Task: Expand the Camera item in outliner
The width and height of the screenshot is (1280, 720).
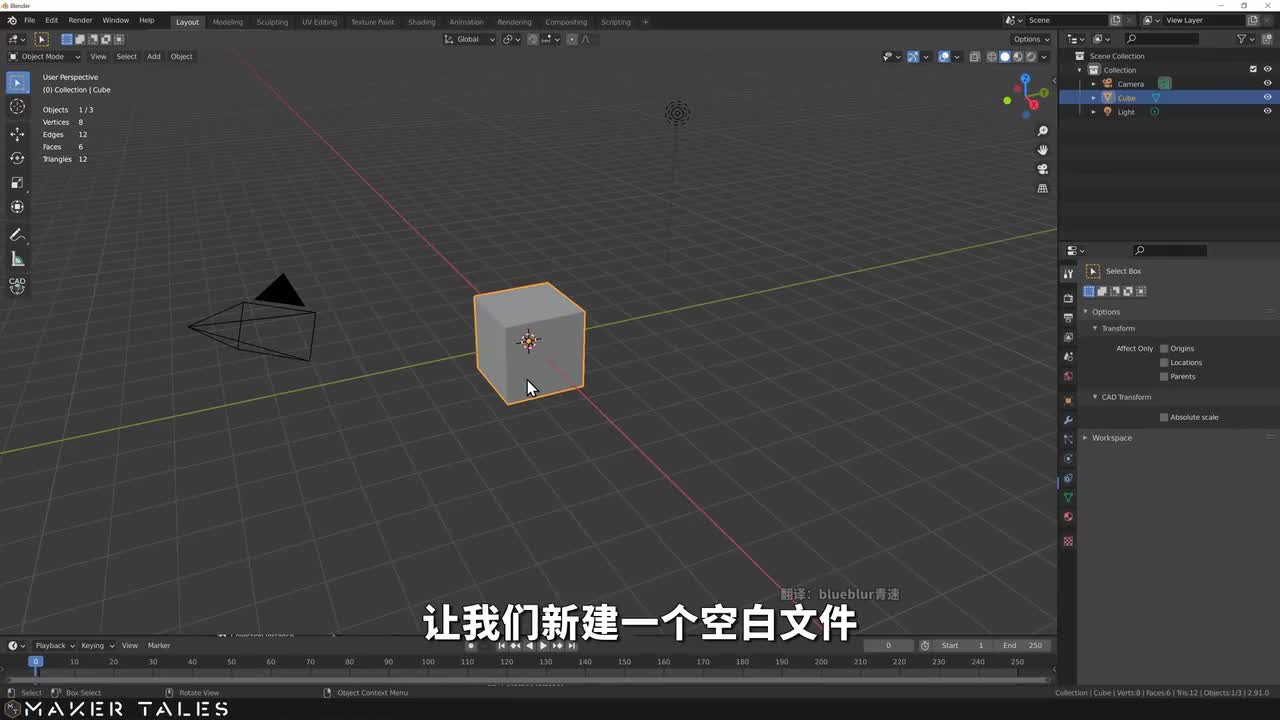Action: tap(1093, 84)
